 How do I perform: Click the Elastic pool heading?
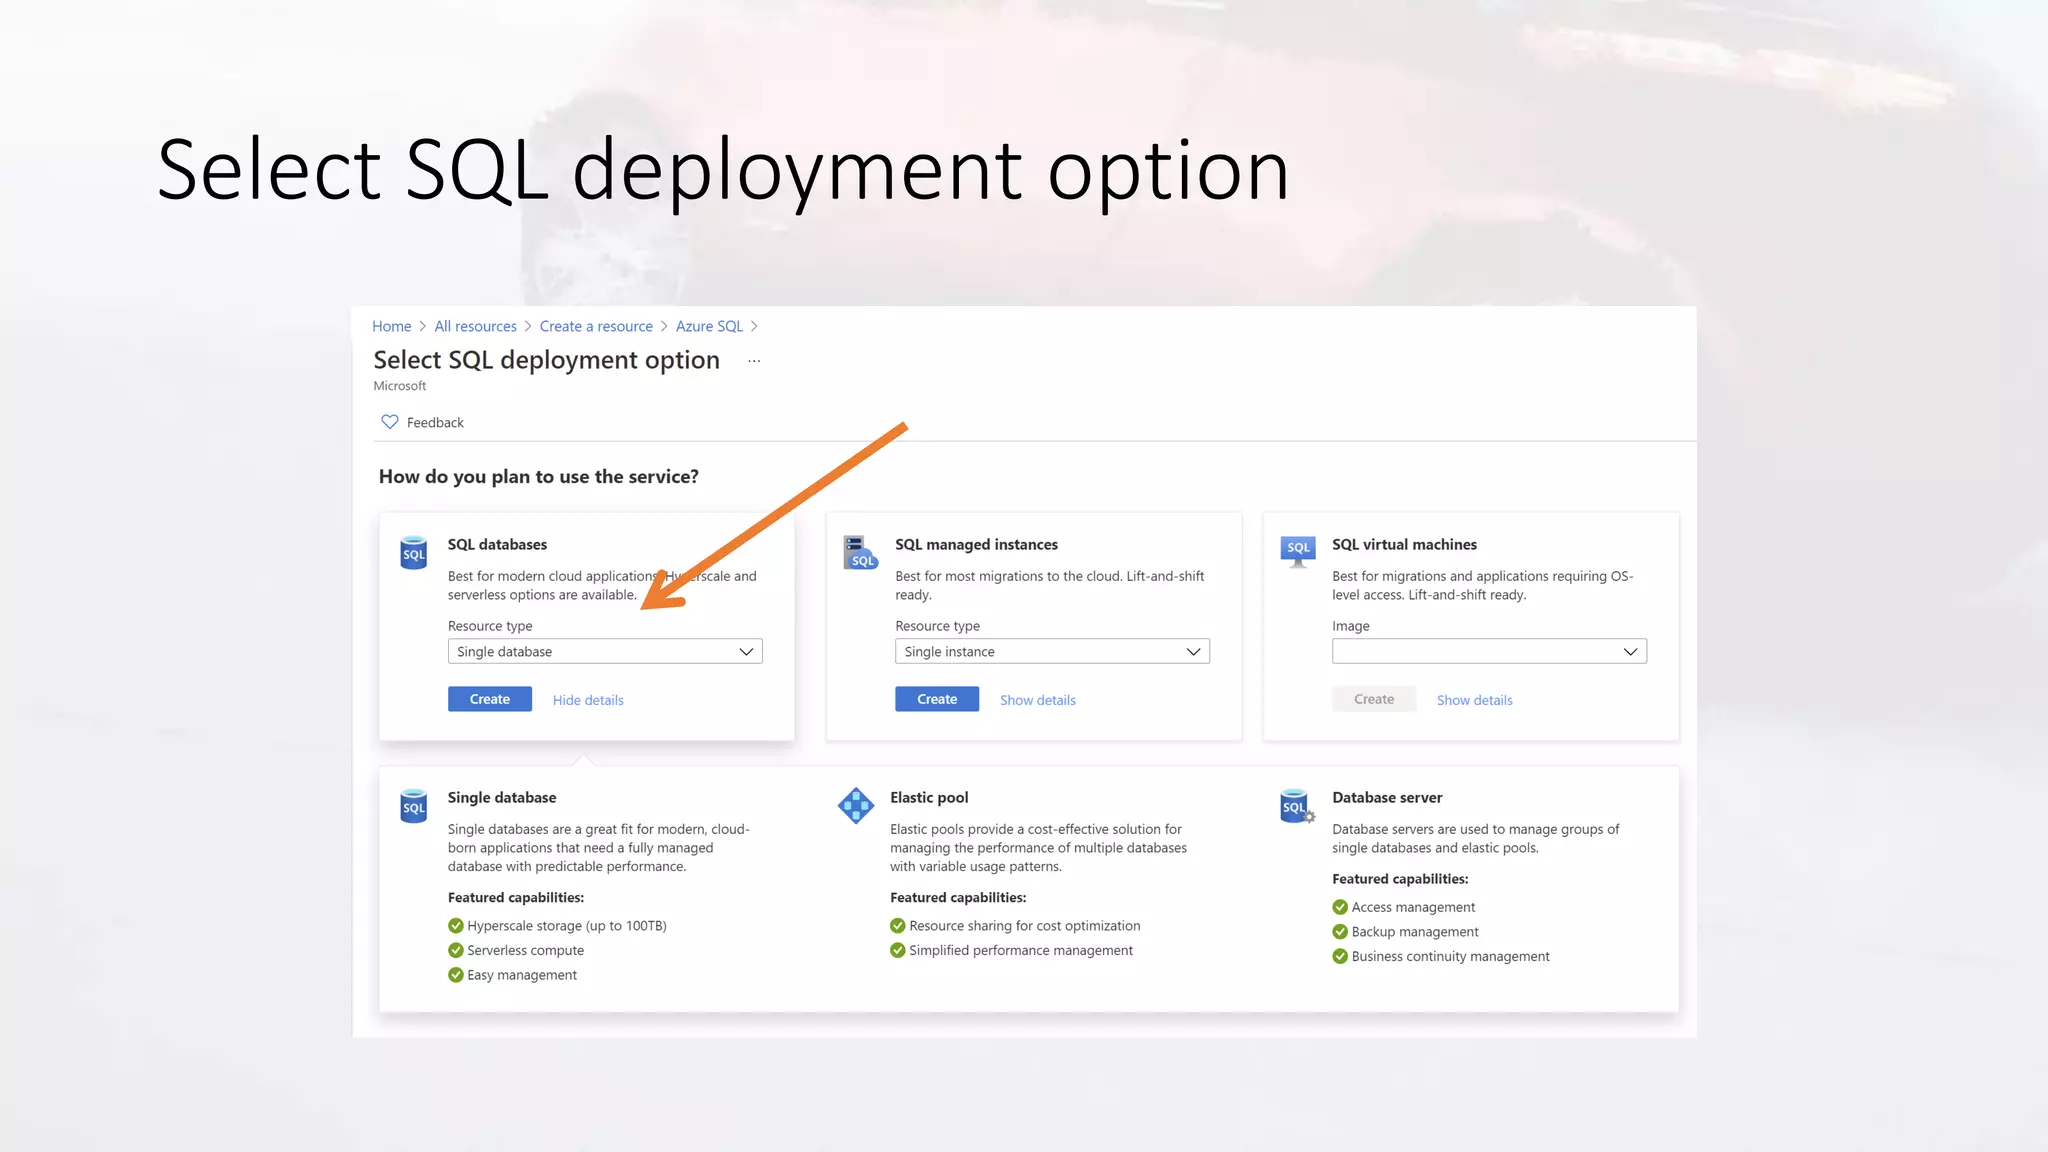[x=929, y=798]
